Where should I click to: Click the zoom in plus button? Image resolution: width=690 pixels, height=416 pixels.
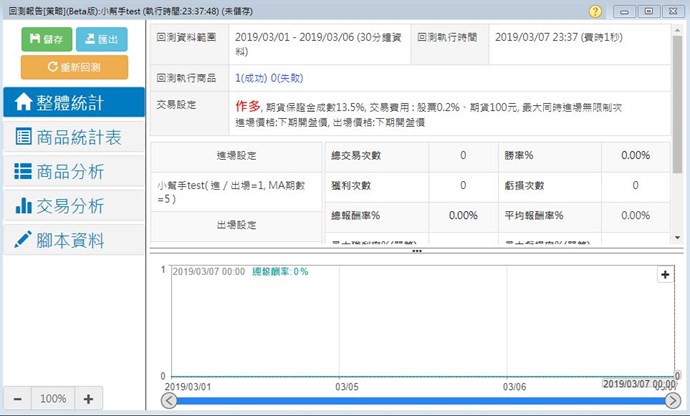coord(88,398)
